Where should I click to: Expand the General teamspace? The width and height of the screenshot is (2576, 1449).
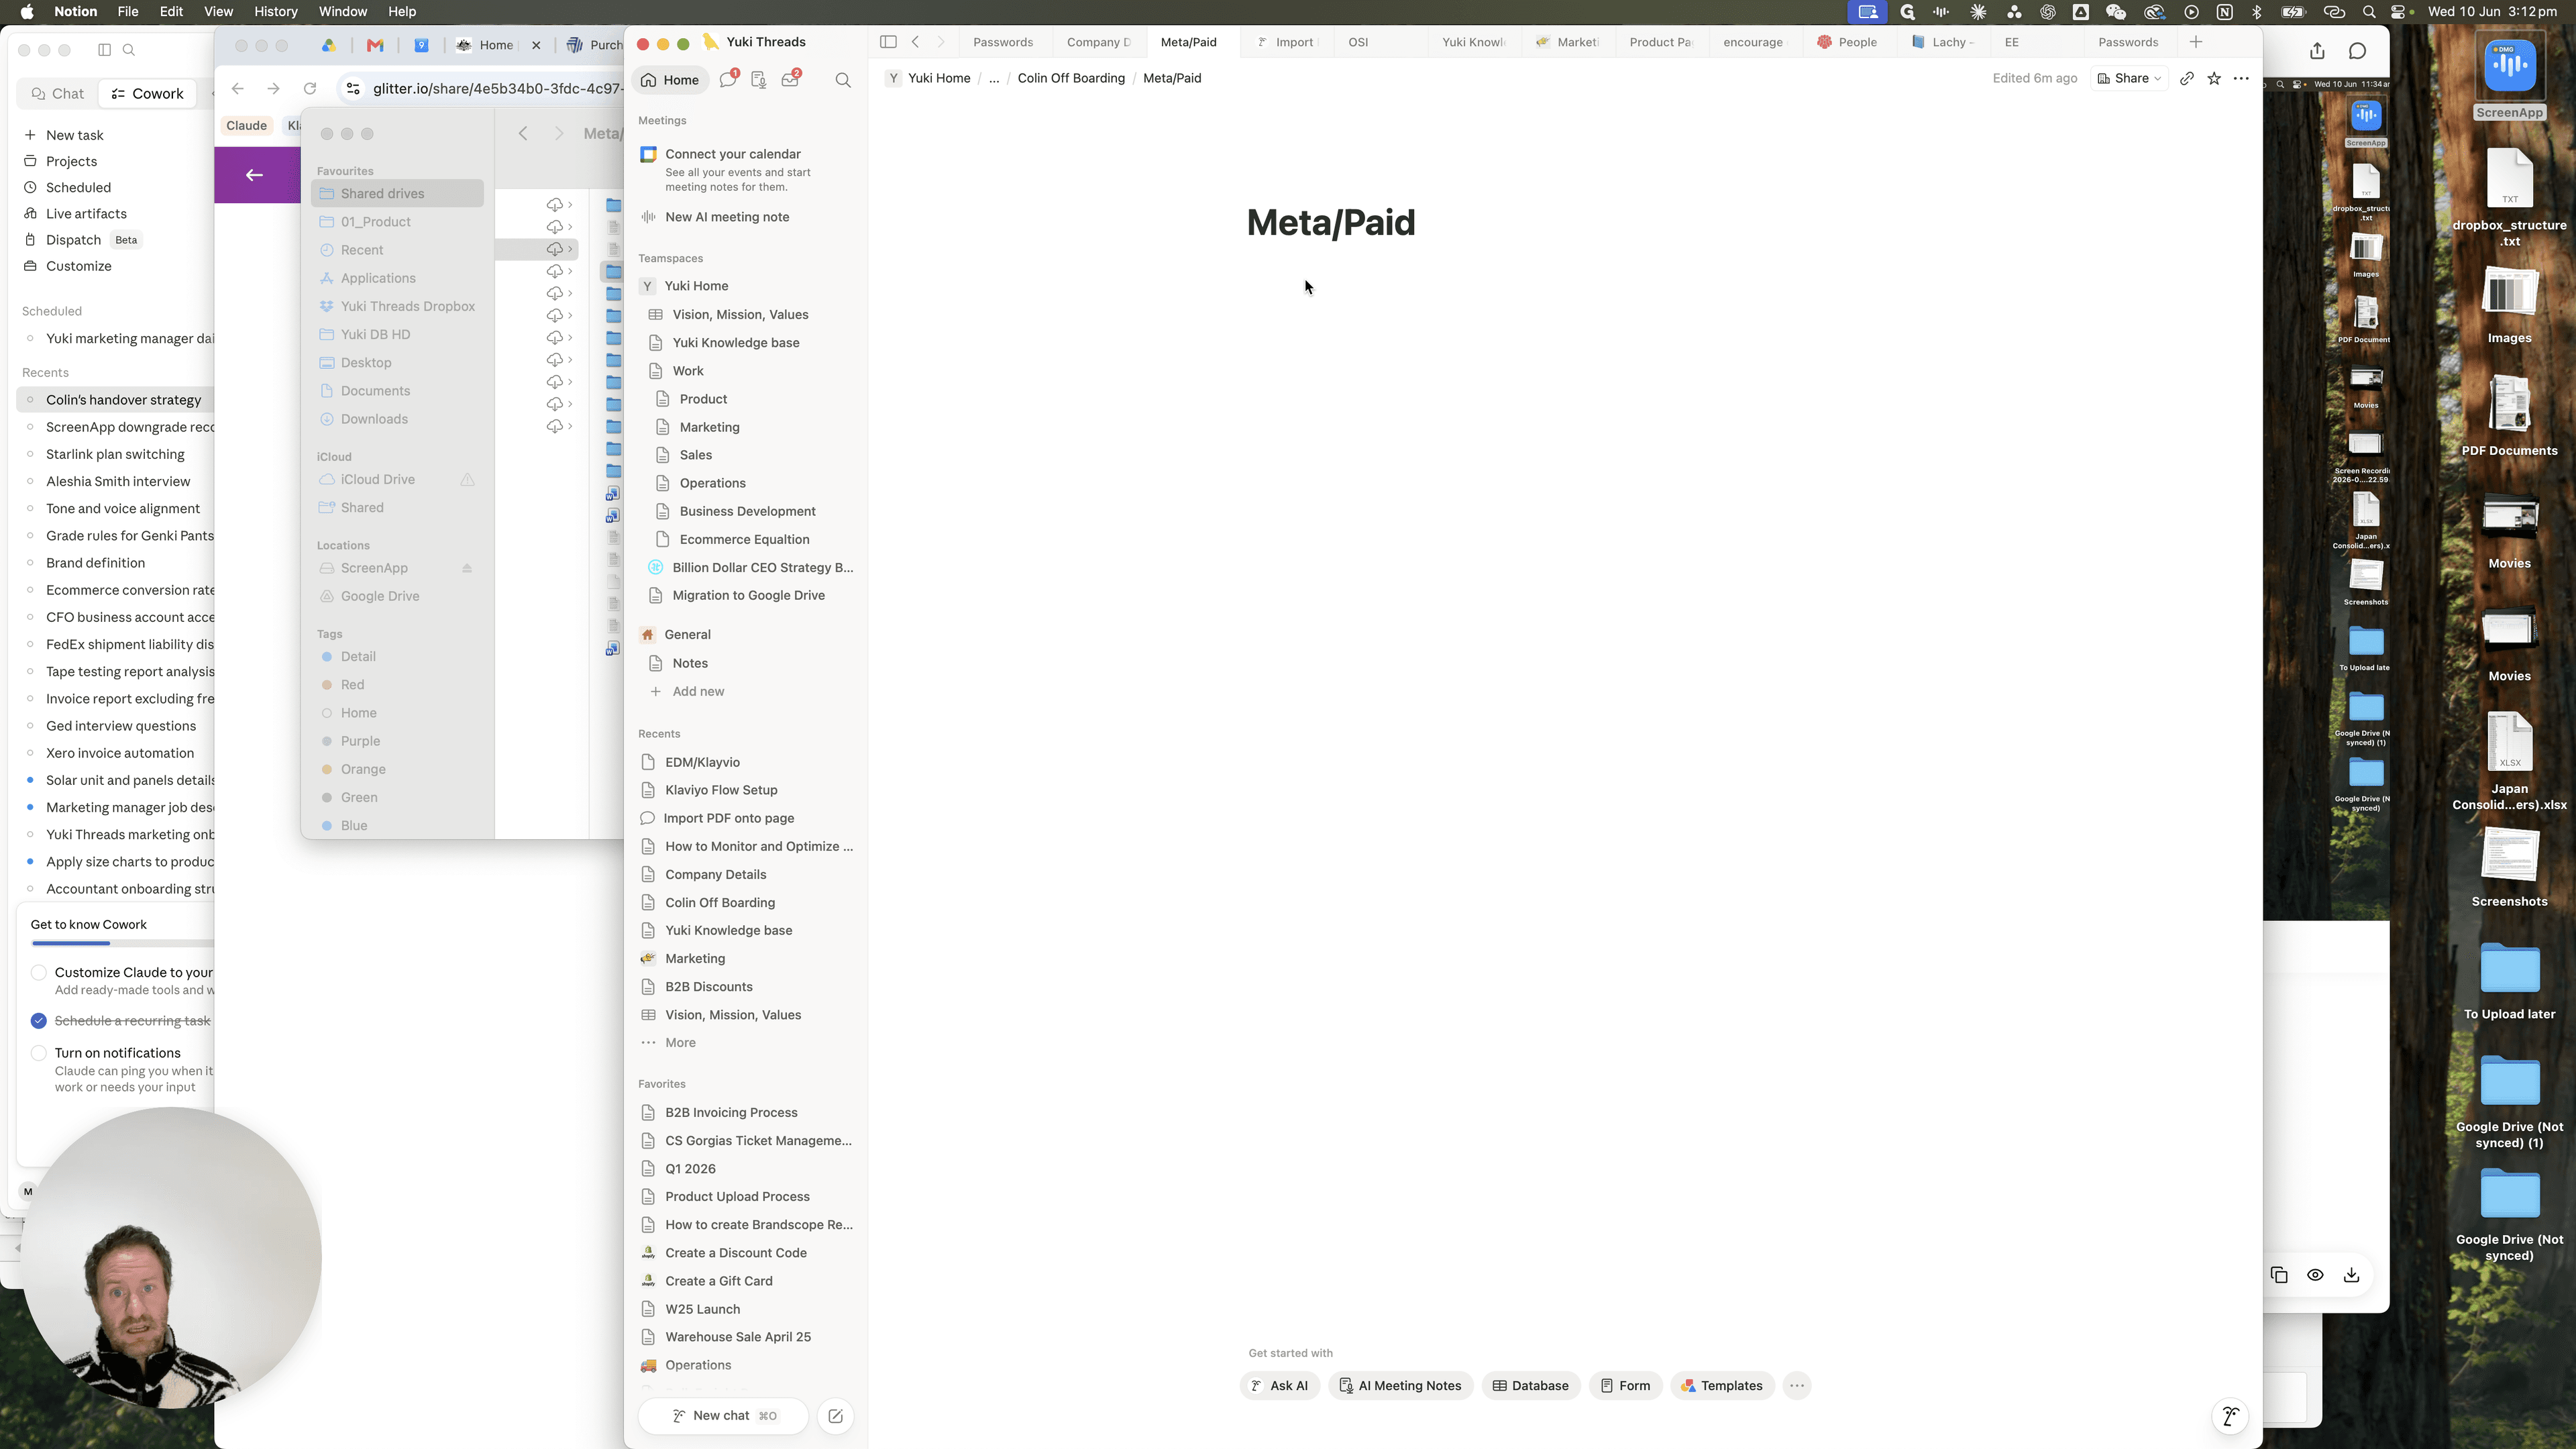[687, 635]
